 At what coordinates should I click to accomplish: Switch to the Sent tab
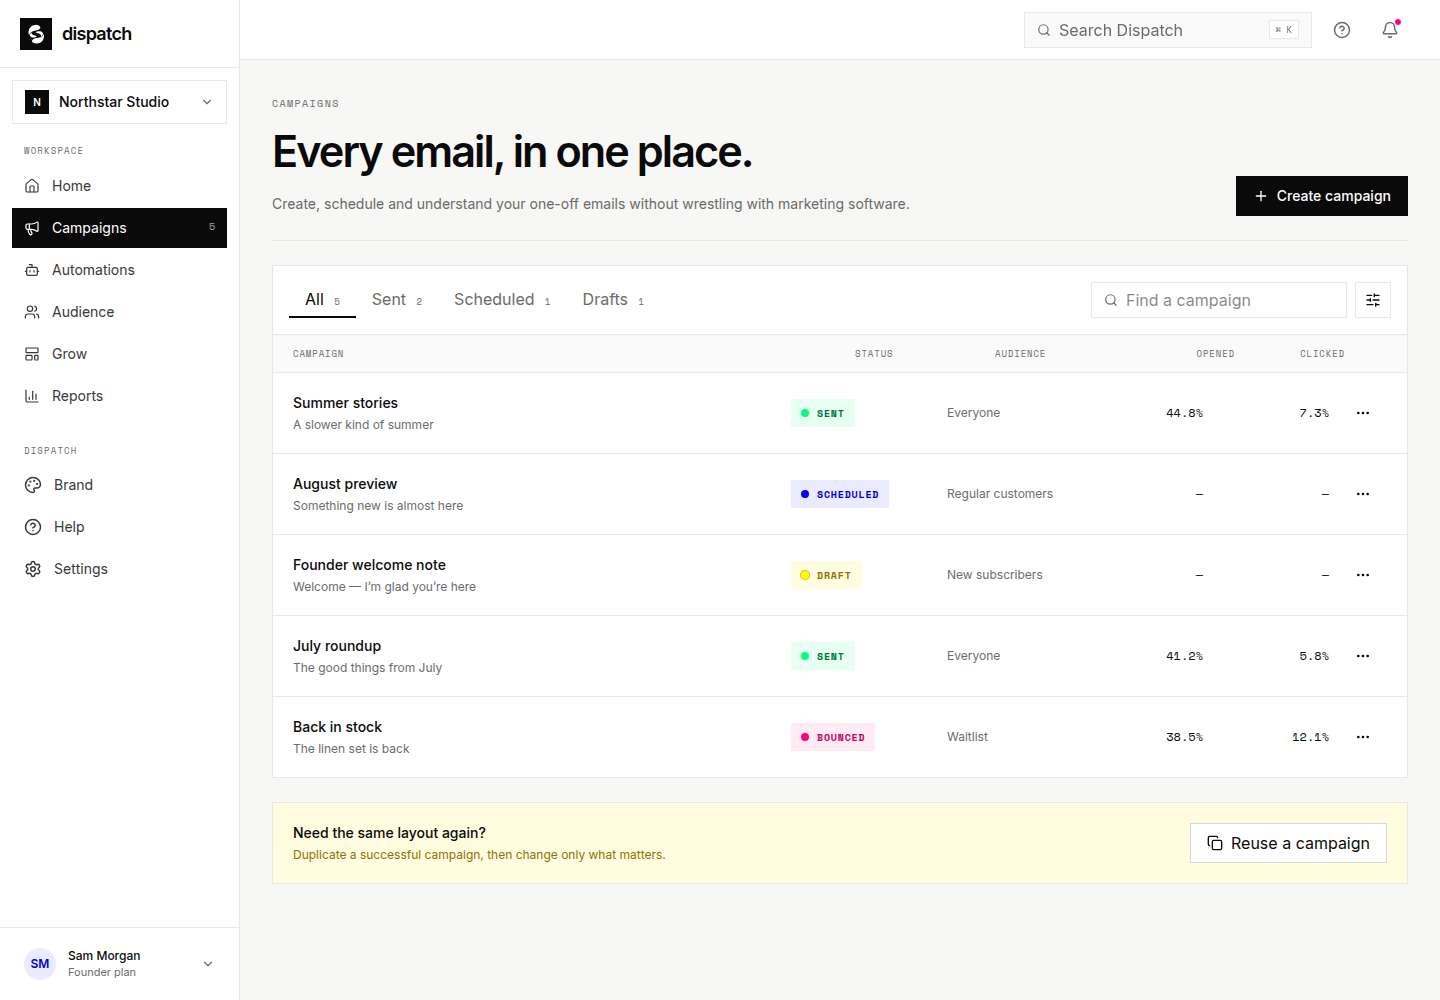[x=397, y=300]
